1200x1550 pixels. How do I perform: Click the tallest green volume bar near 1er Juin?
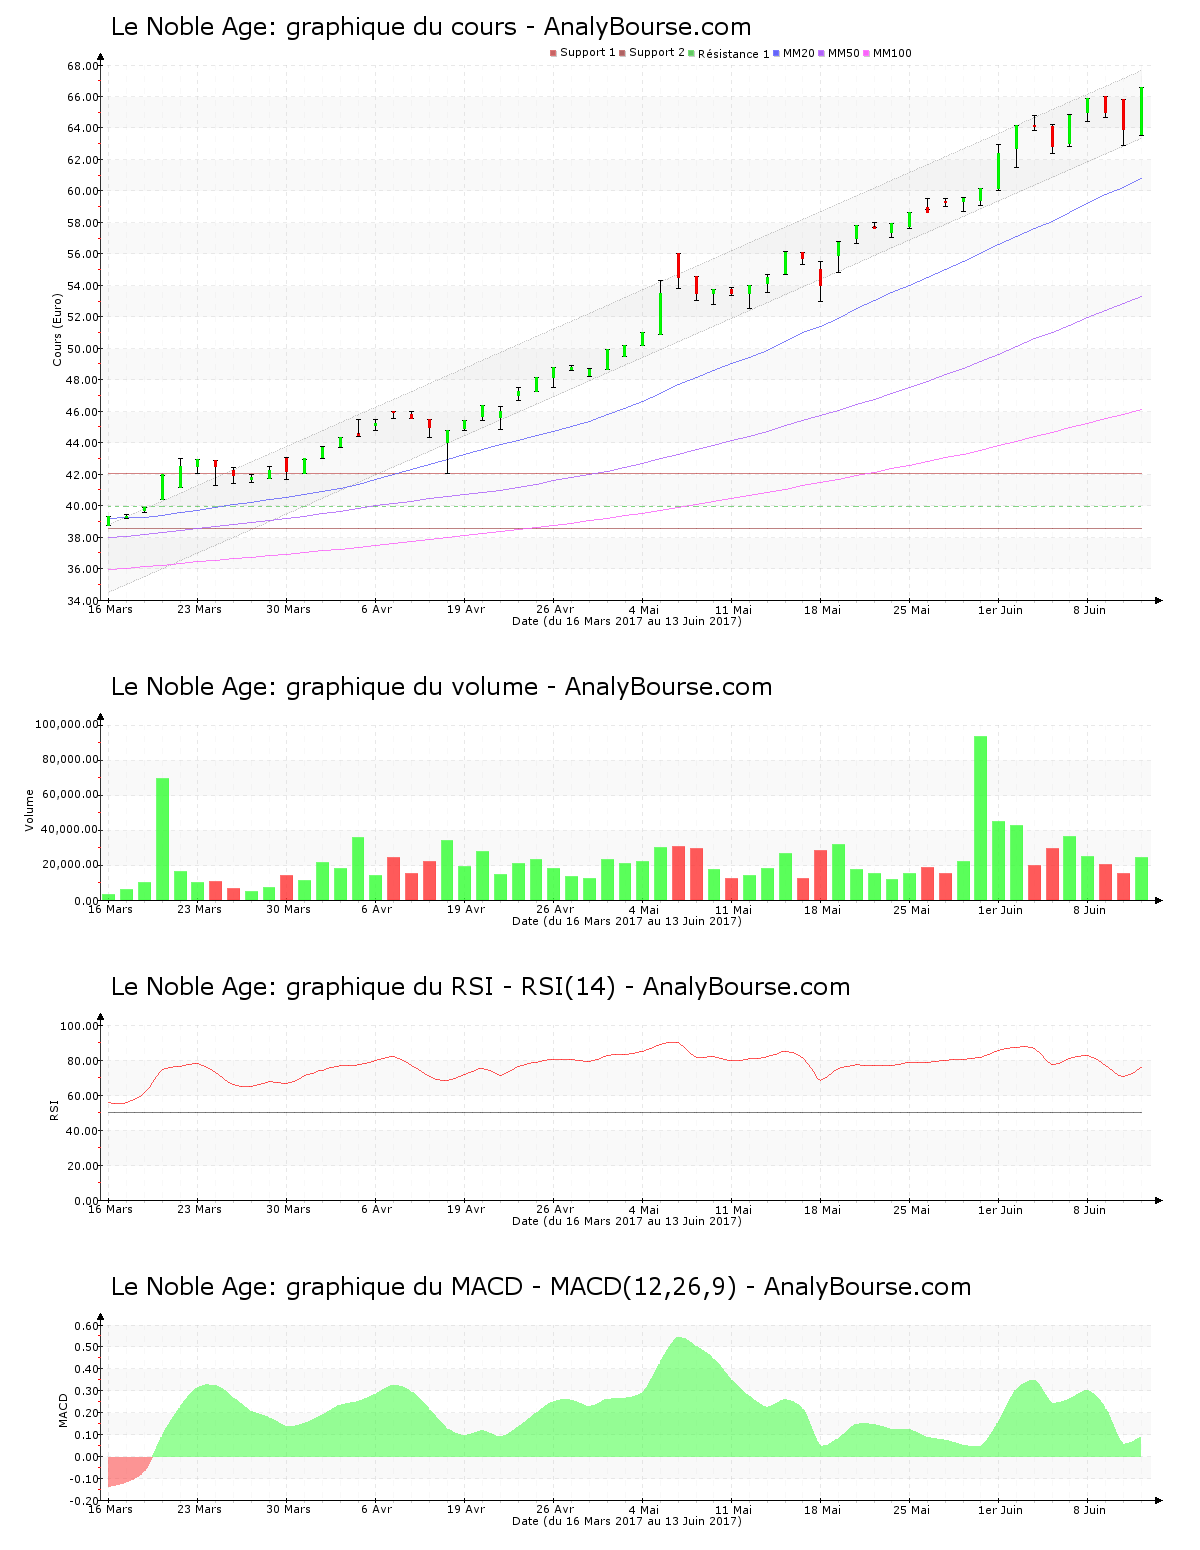coord(981,818)
